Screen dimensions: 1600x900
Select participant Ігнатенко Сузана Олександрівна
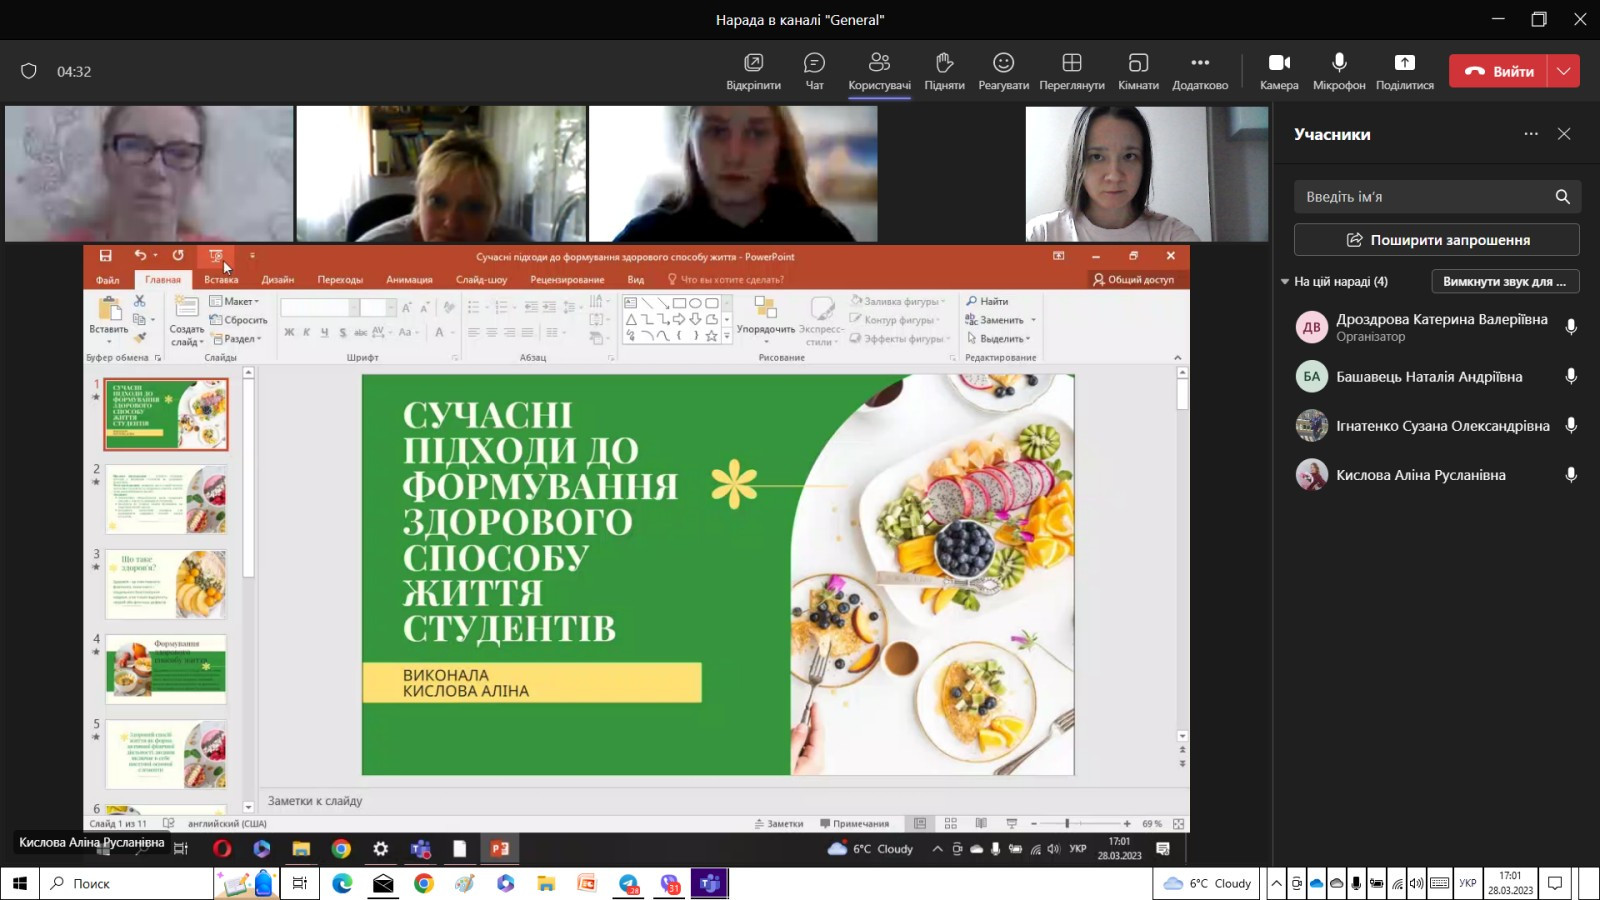coord(1442,426)
